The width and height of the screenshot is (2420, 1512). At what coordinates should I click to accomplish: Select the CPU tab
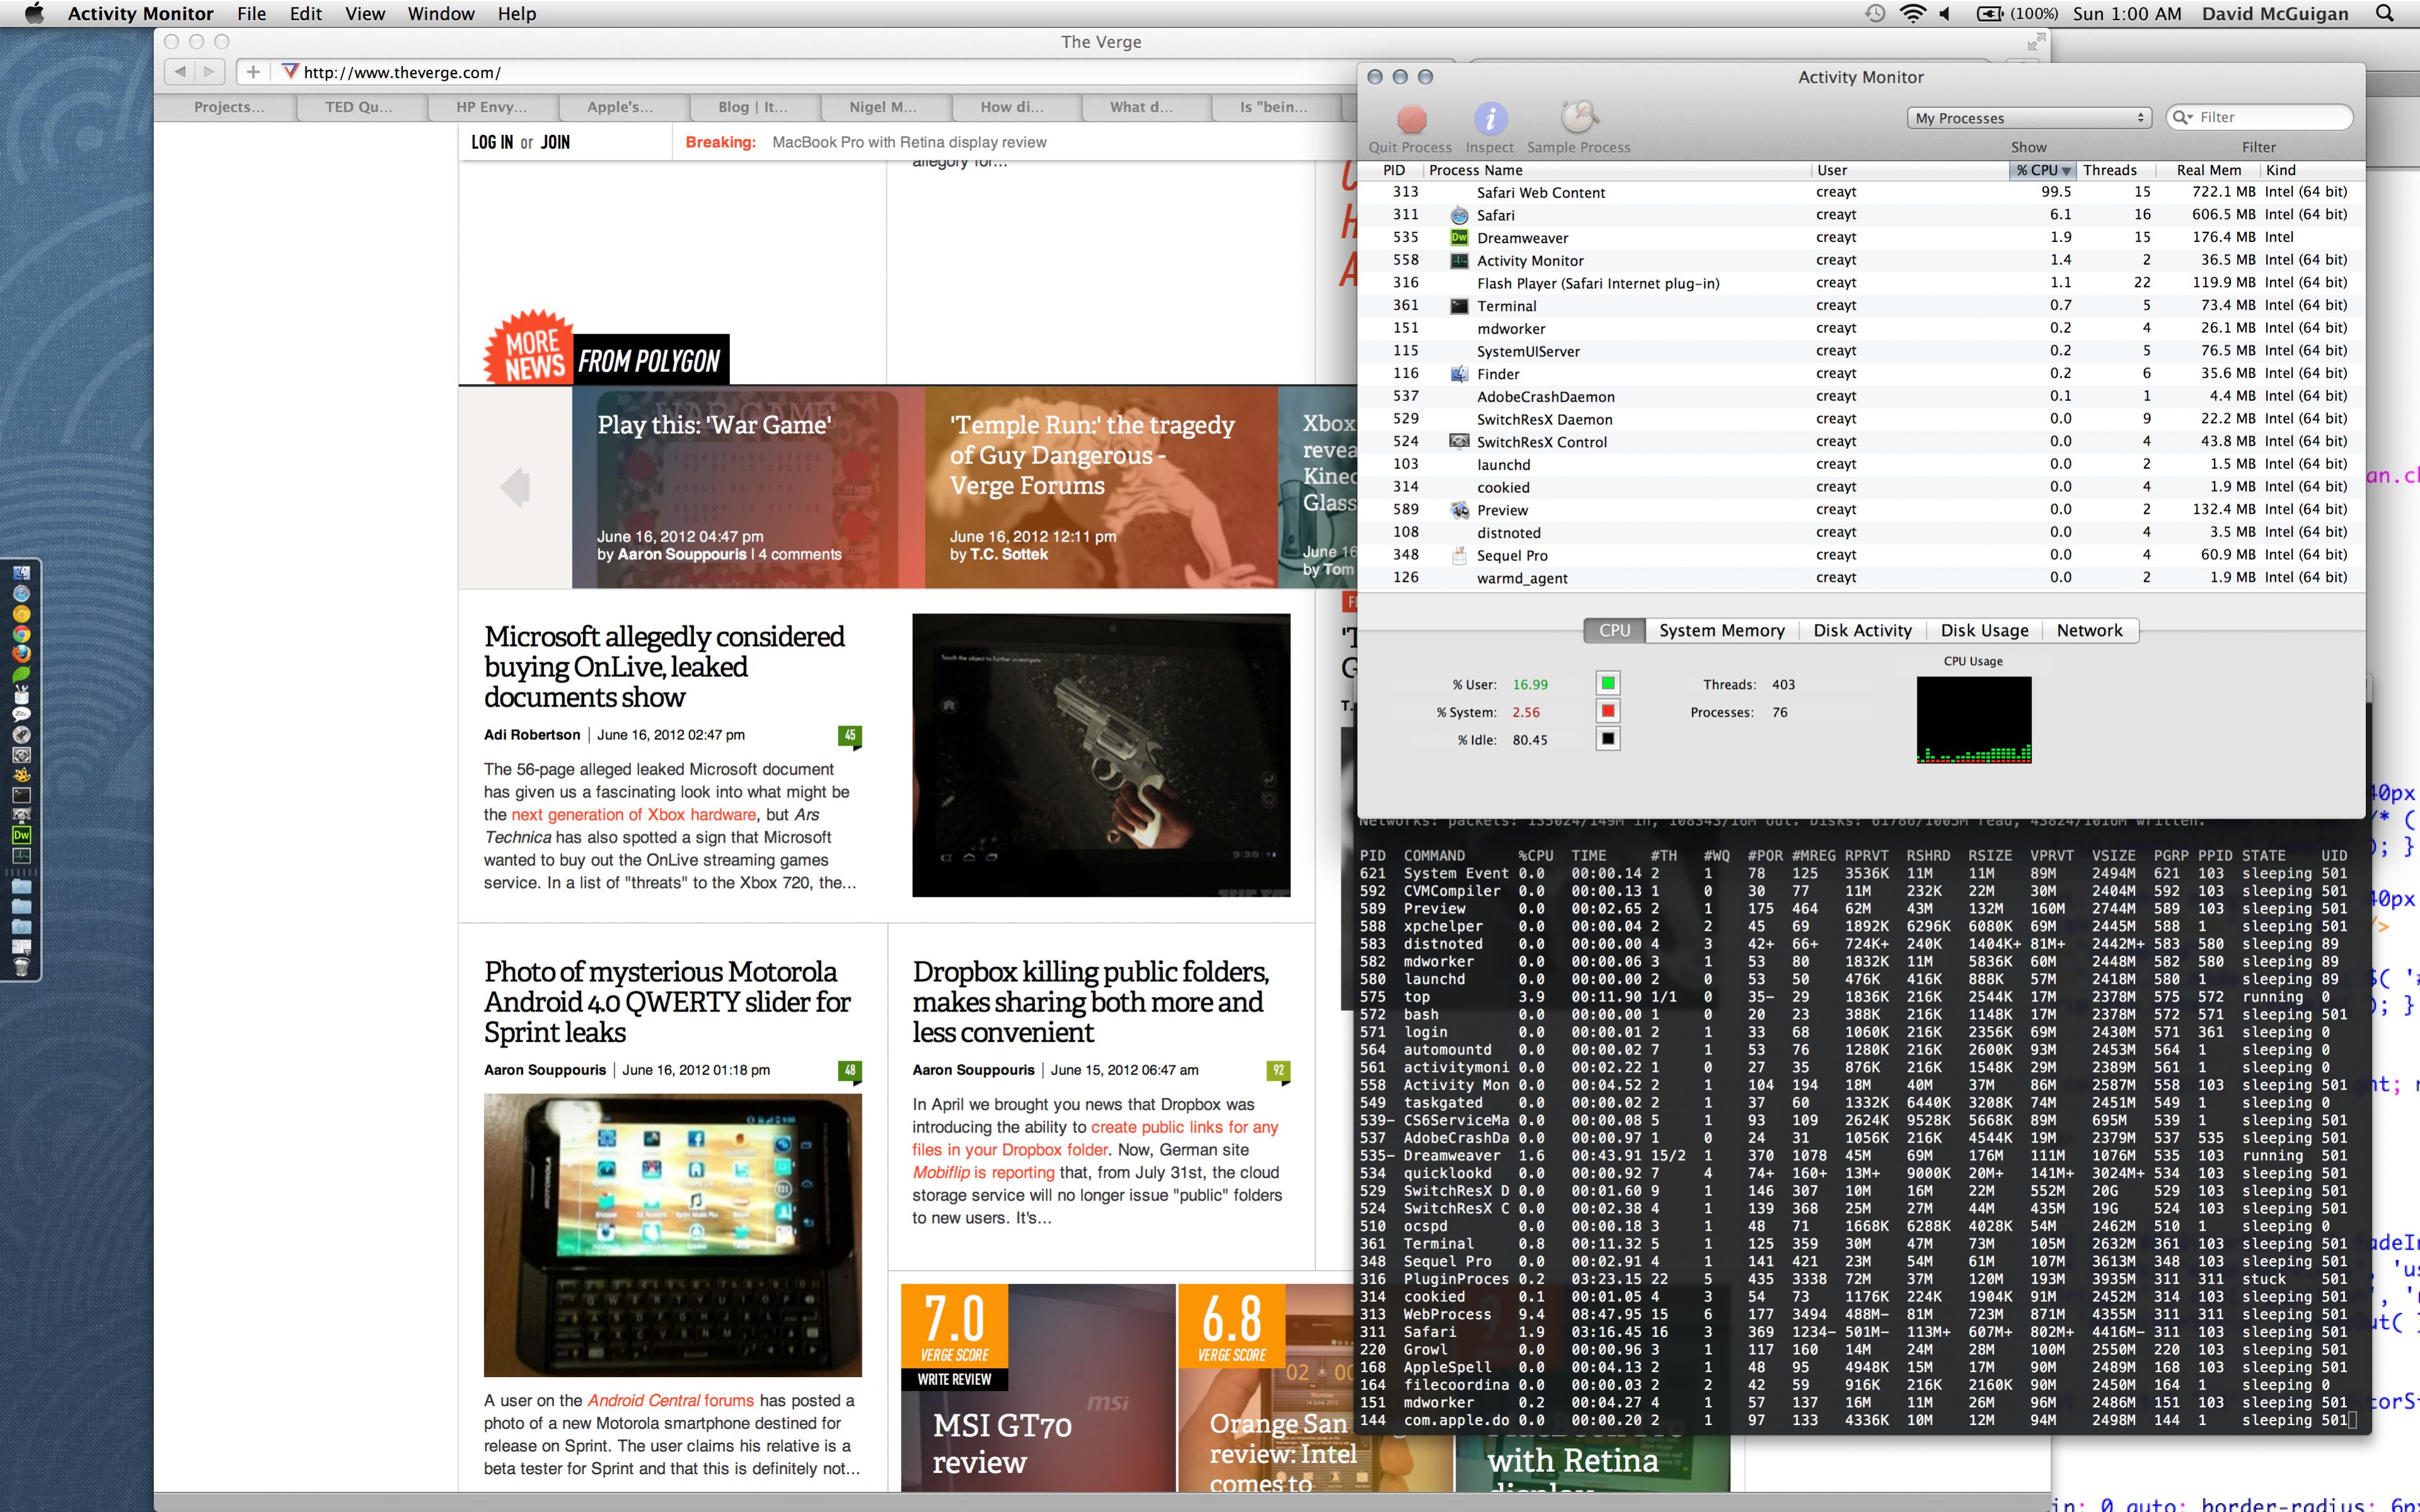1614,630
